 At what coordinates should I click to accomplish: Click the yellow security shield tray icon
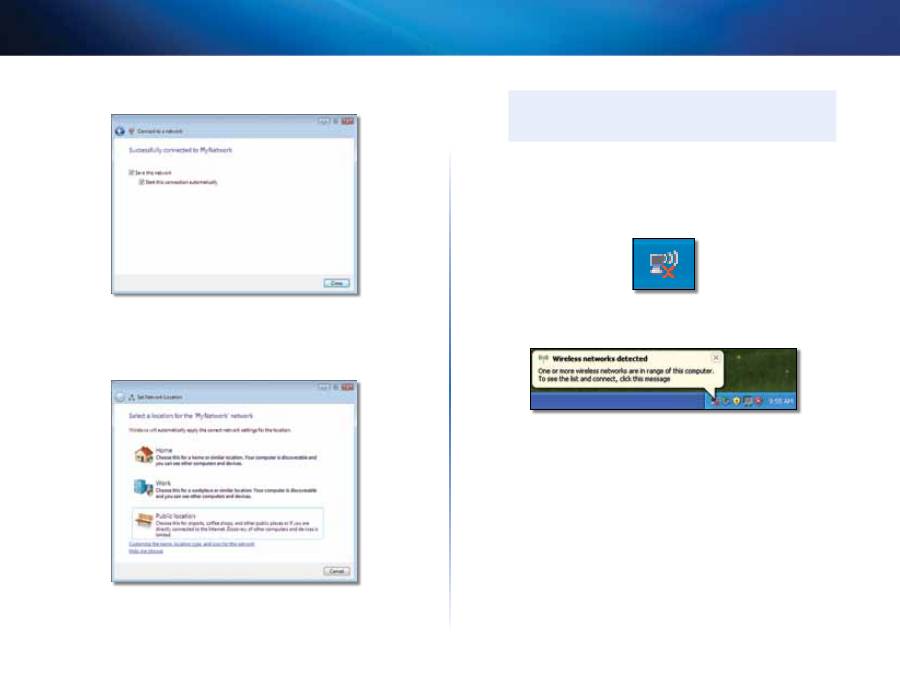(x=738, y=400)
